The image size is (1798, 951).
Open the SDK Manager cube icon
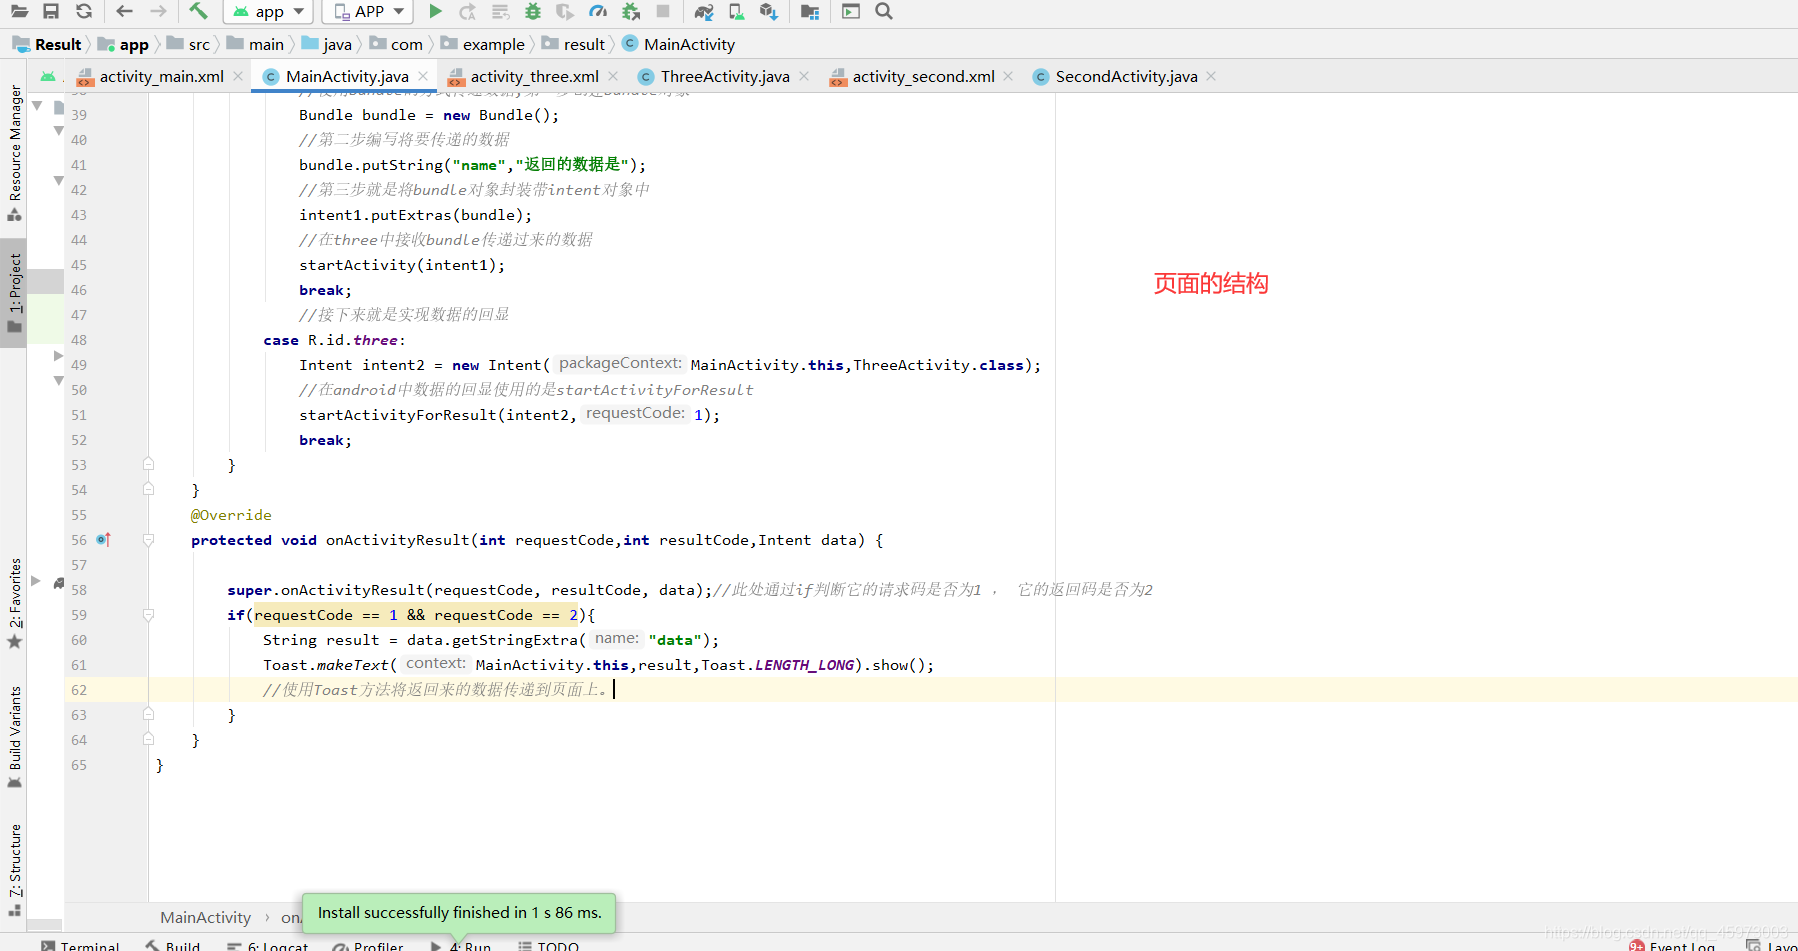768,11
